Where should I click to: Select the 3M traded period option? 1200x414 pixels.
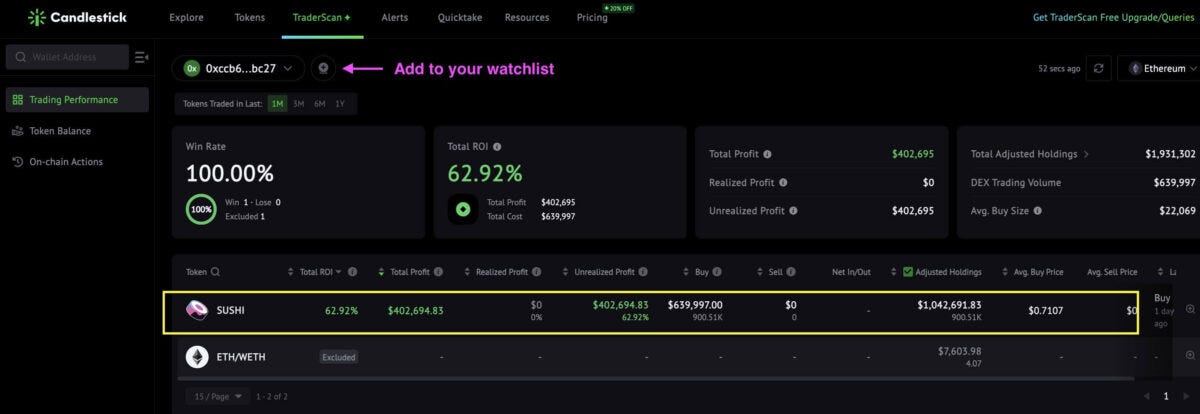click(x=298, y=104)
